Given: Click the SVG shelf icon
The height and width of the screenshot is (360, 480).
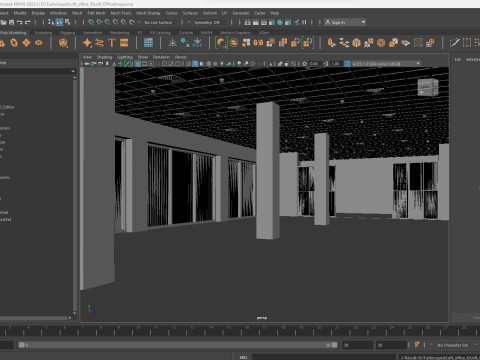Looking at the screenshot, I should (x=124, y=43).
